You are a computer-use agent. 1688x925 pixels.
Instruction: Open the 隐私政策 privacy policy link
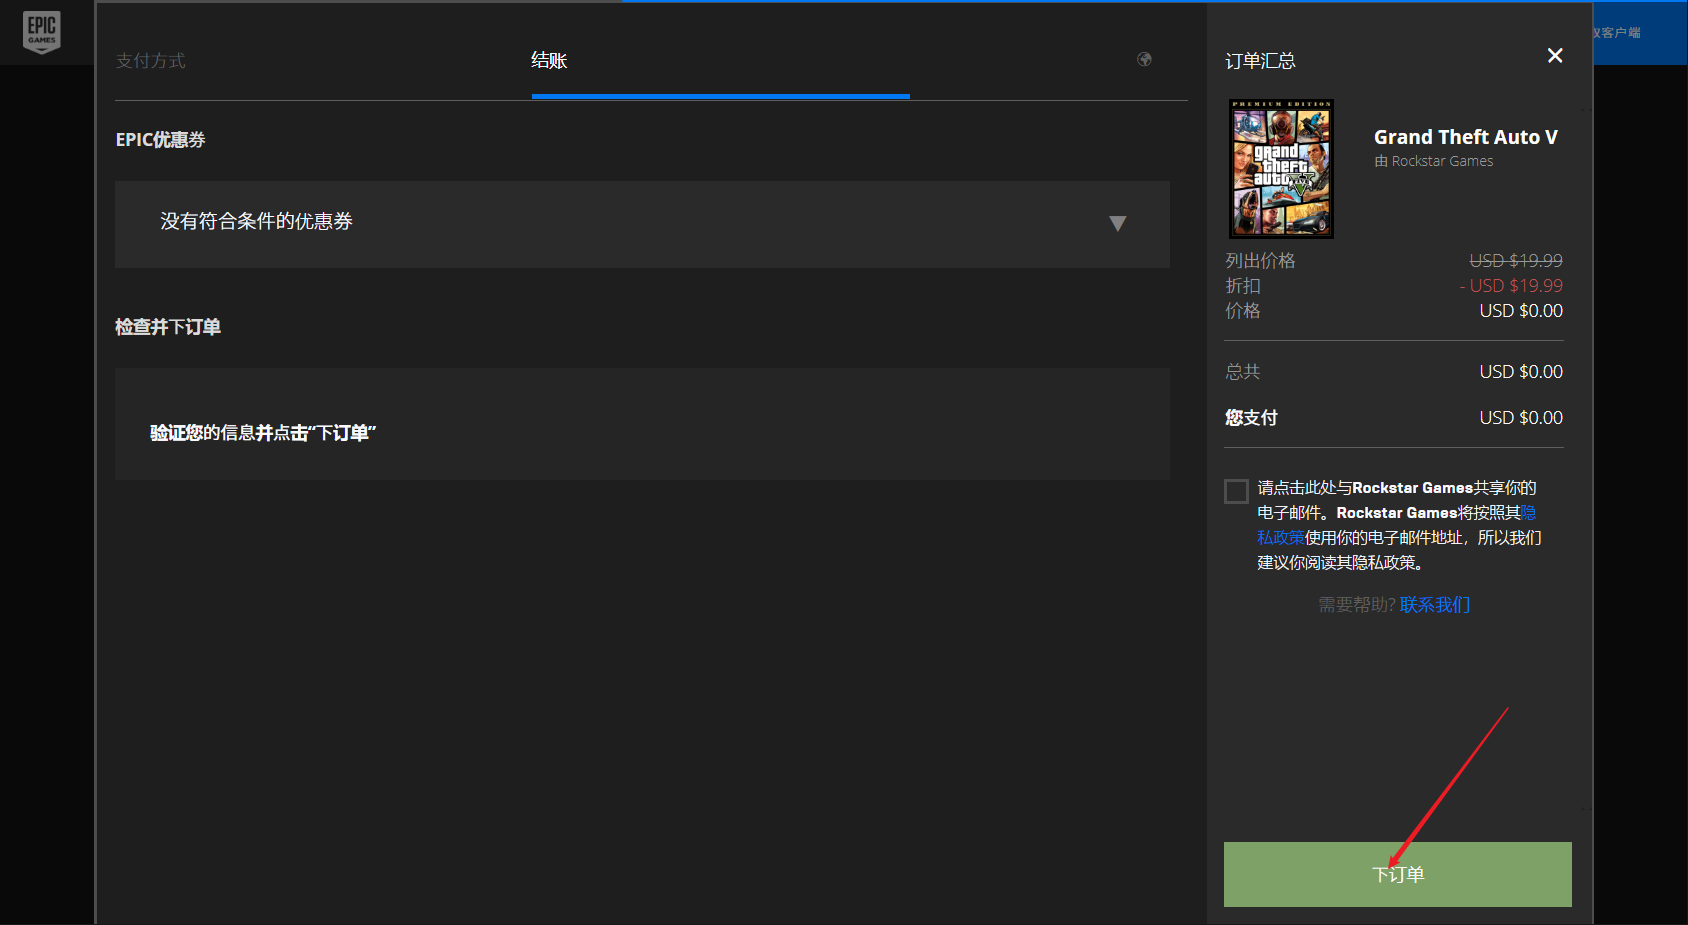coord(1281,537)
